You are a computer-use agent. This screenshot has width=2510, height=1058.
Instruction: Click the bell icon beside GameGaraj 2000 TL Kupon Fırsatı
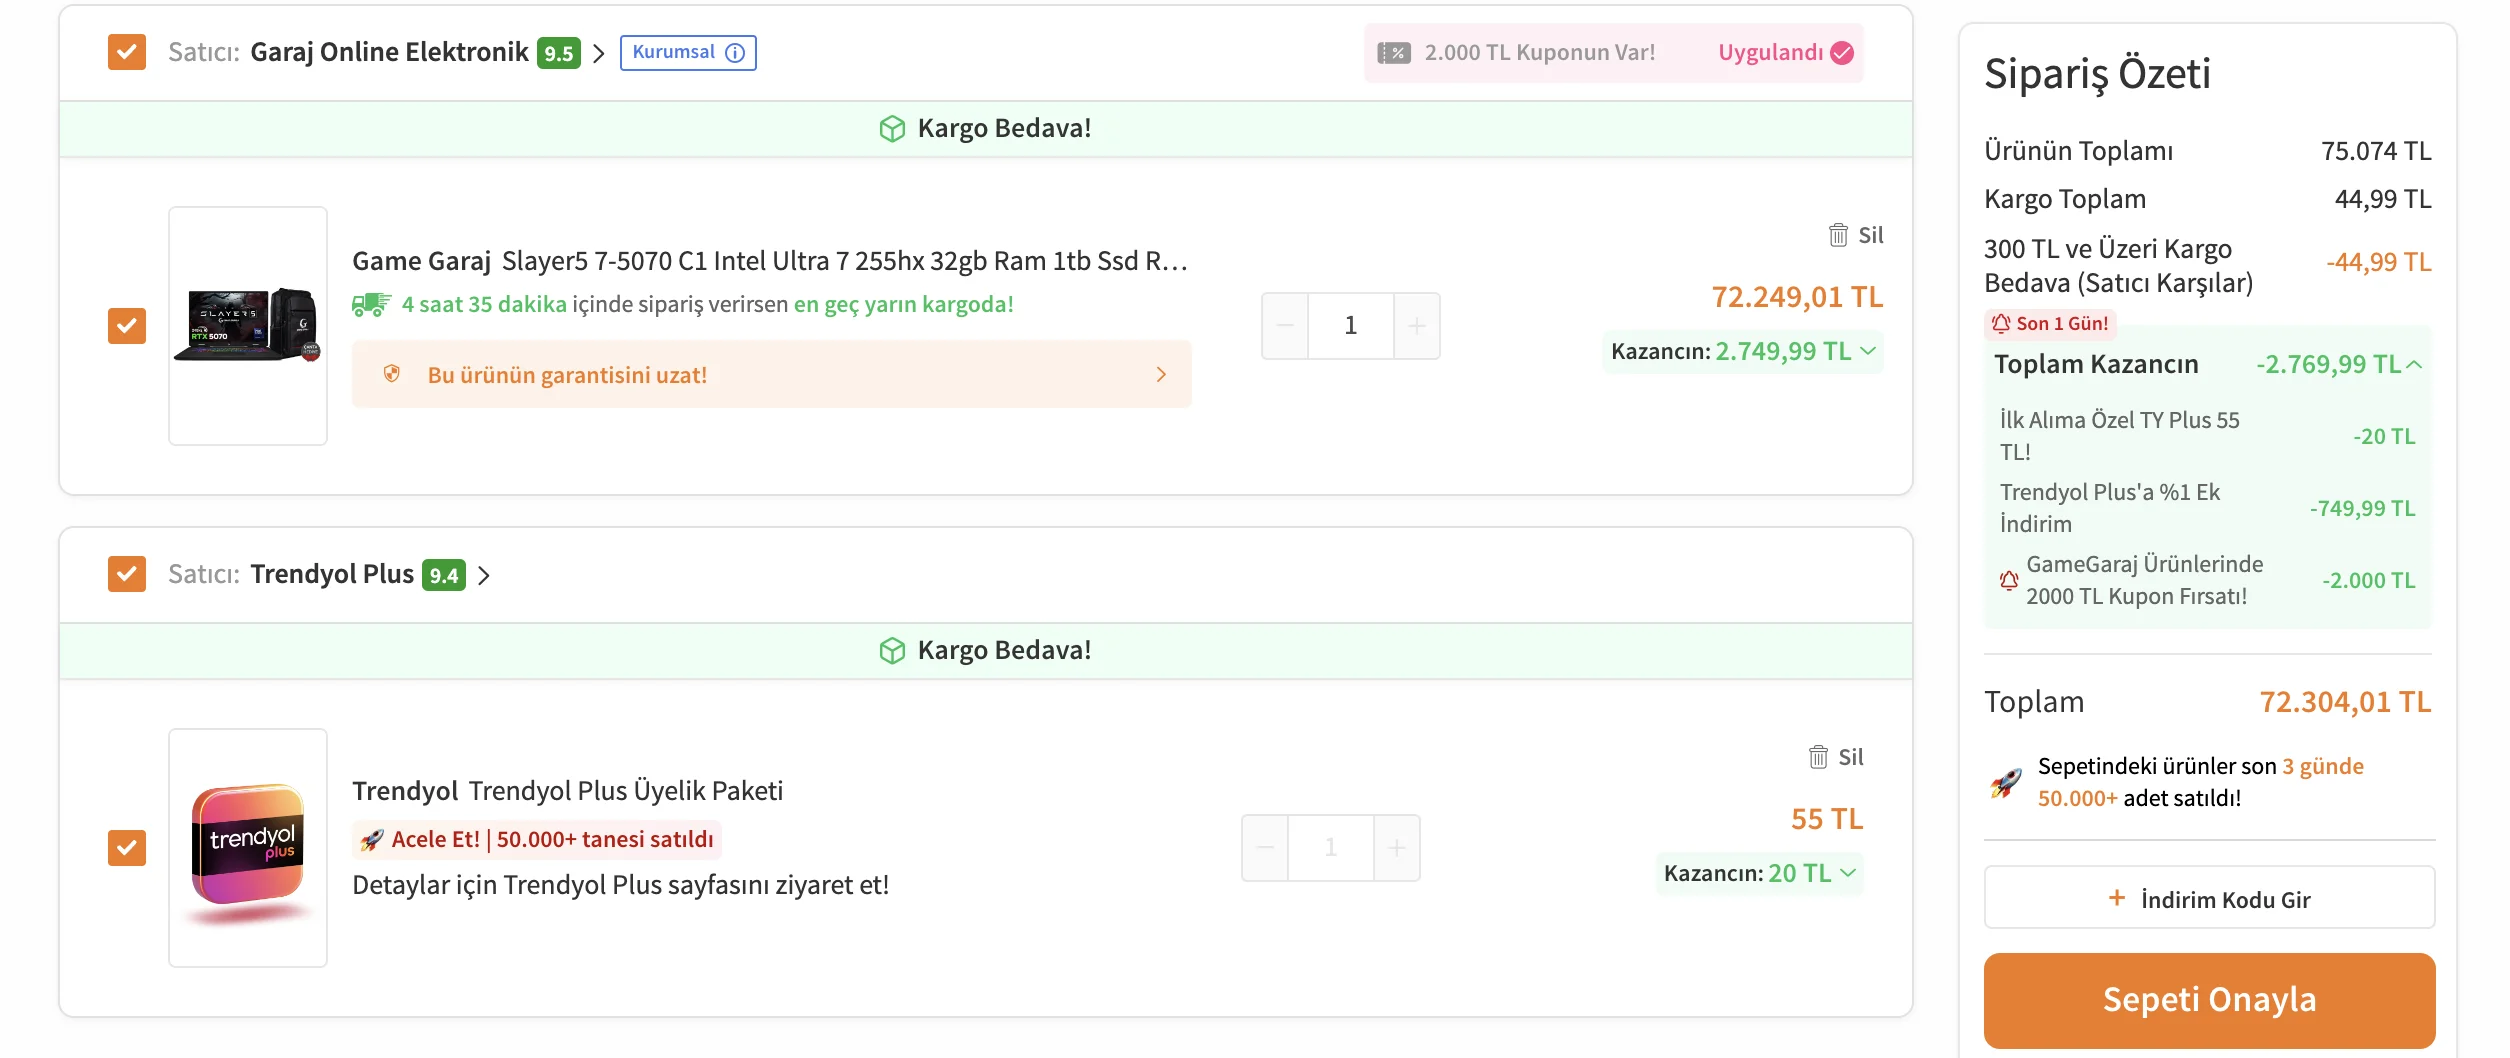click(2009, 580)
